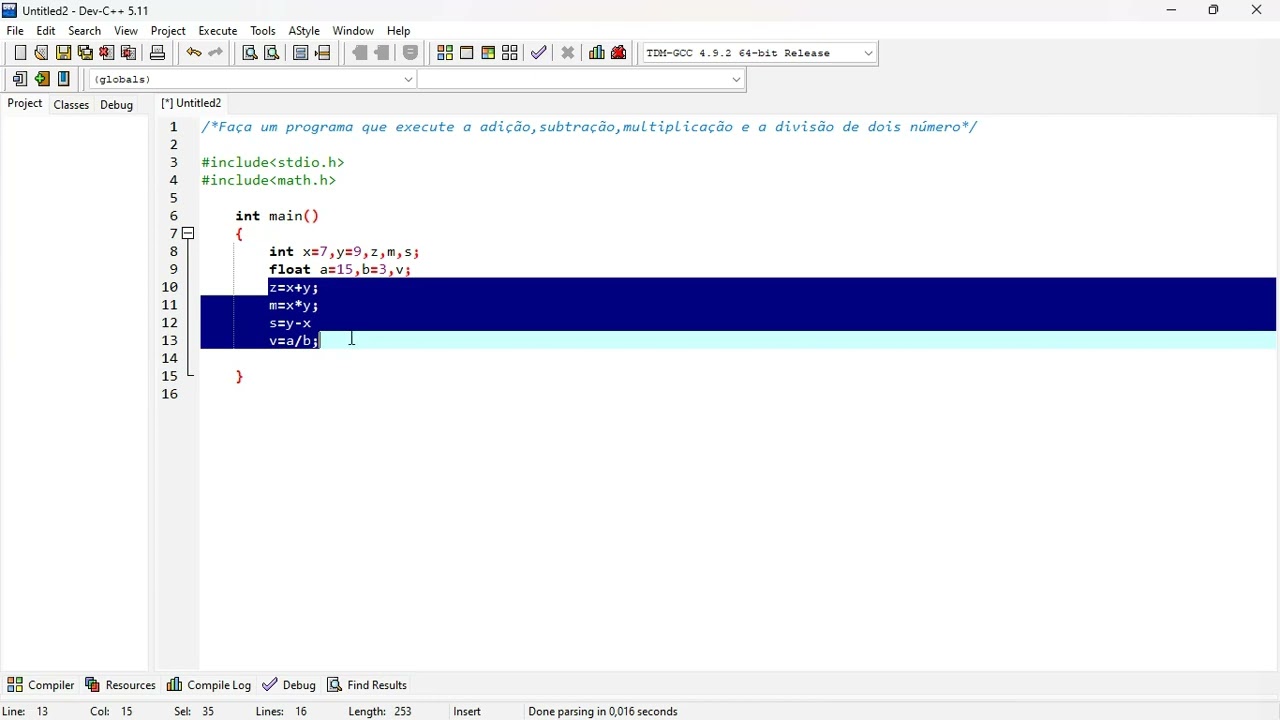
Task: Click the 'Length: 253' status bar entry
Action: point(380,712)
